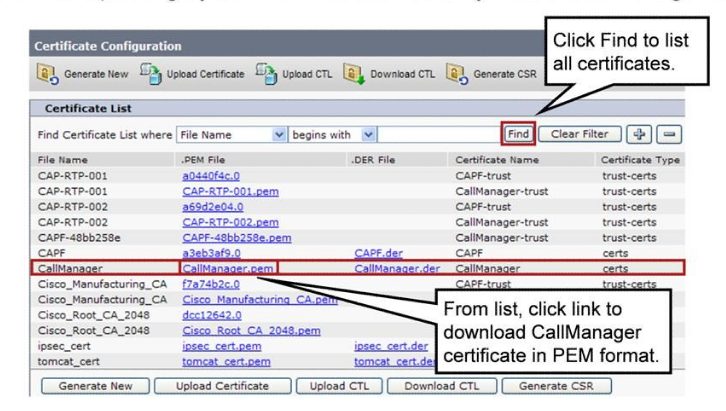This screenshot has width=726, height=411.
Task: Click bottom Upload Certificate button
Action: click(x=222, y=386)
